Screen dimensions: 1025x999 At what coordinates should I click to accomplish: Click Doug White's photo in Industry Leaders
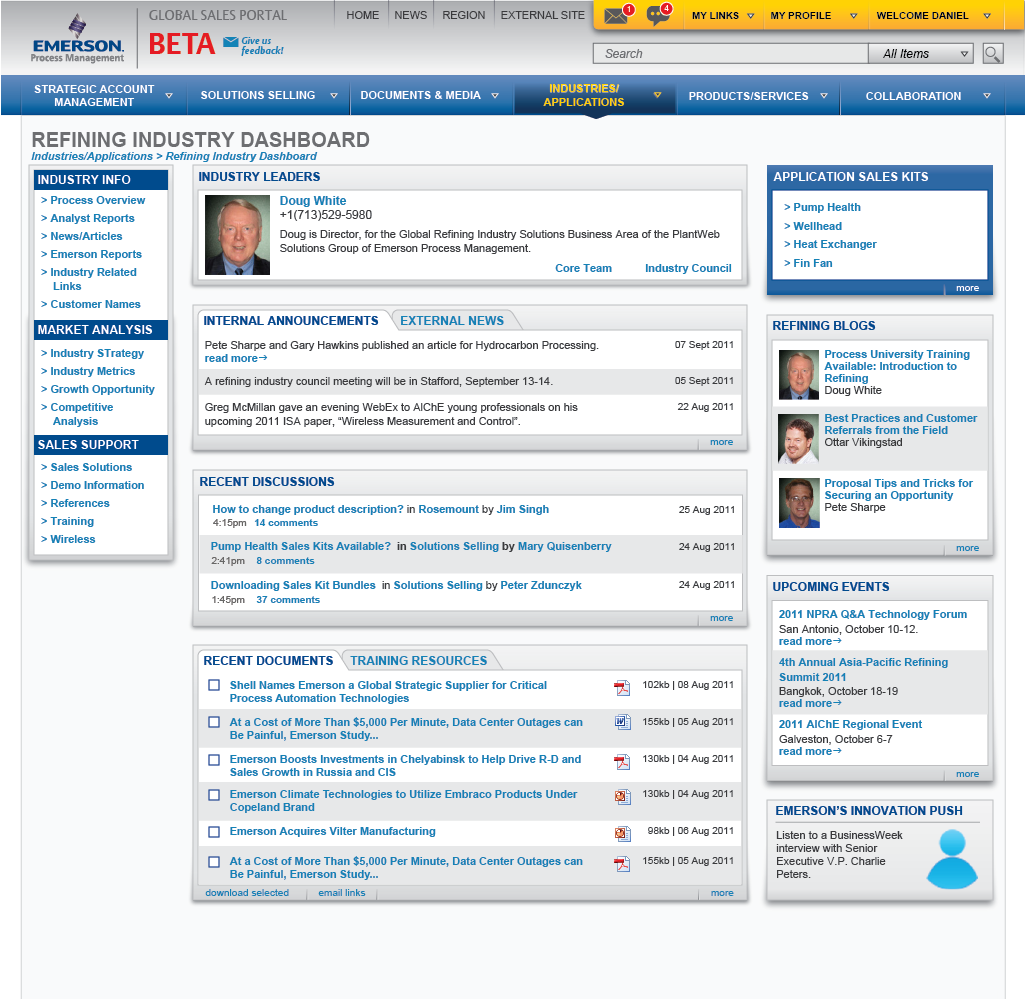tap(237, 235)
